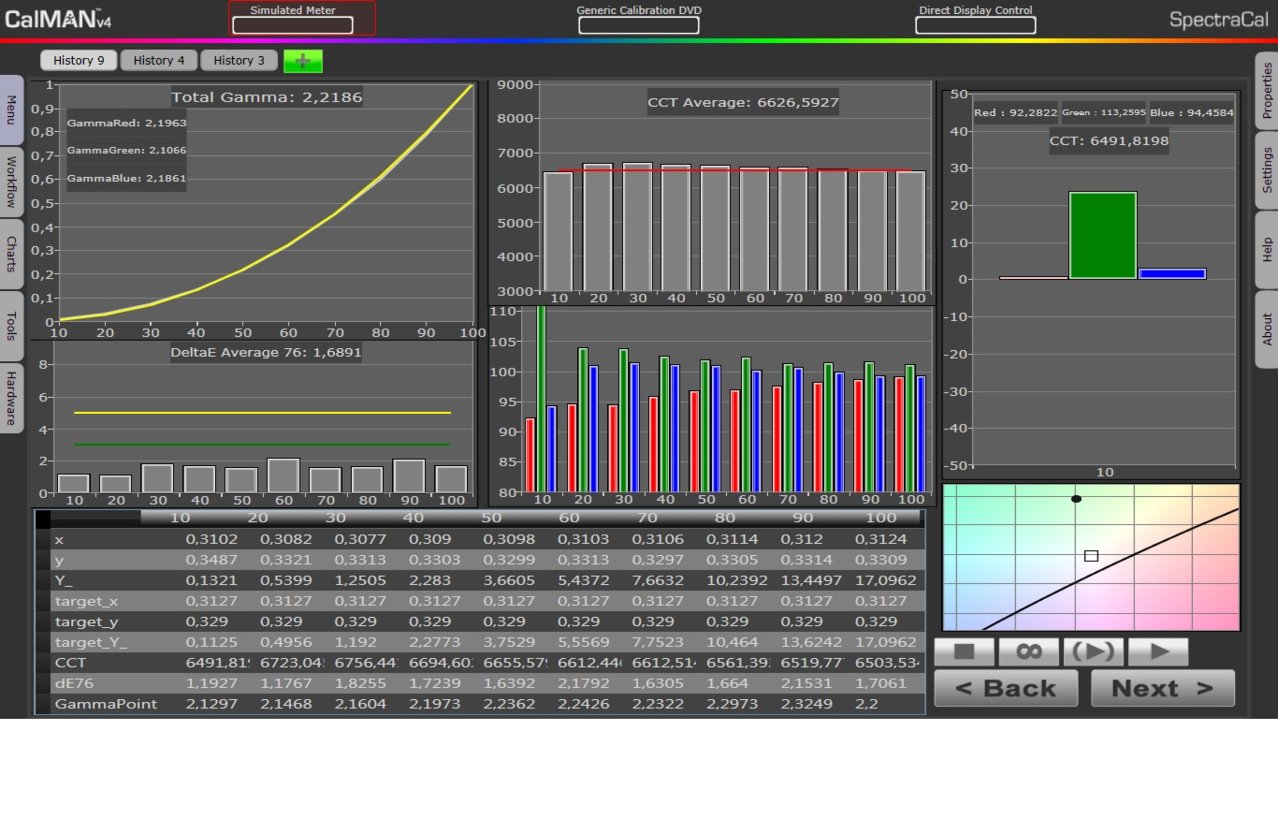
Task: Click the Total Gamma: 2,2186 label
Action: point(267,97)
